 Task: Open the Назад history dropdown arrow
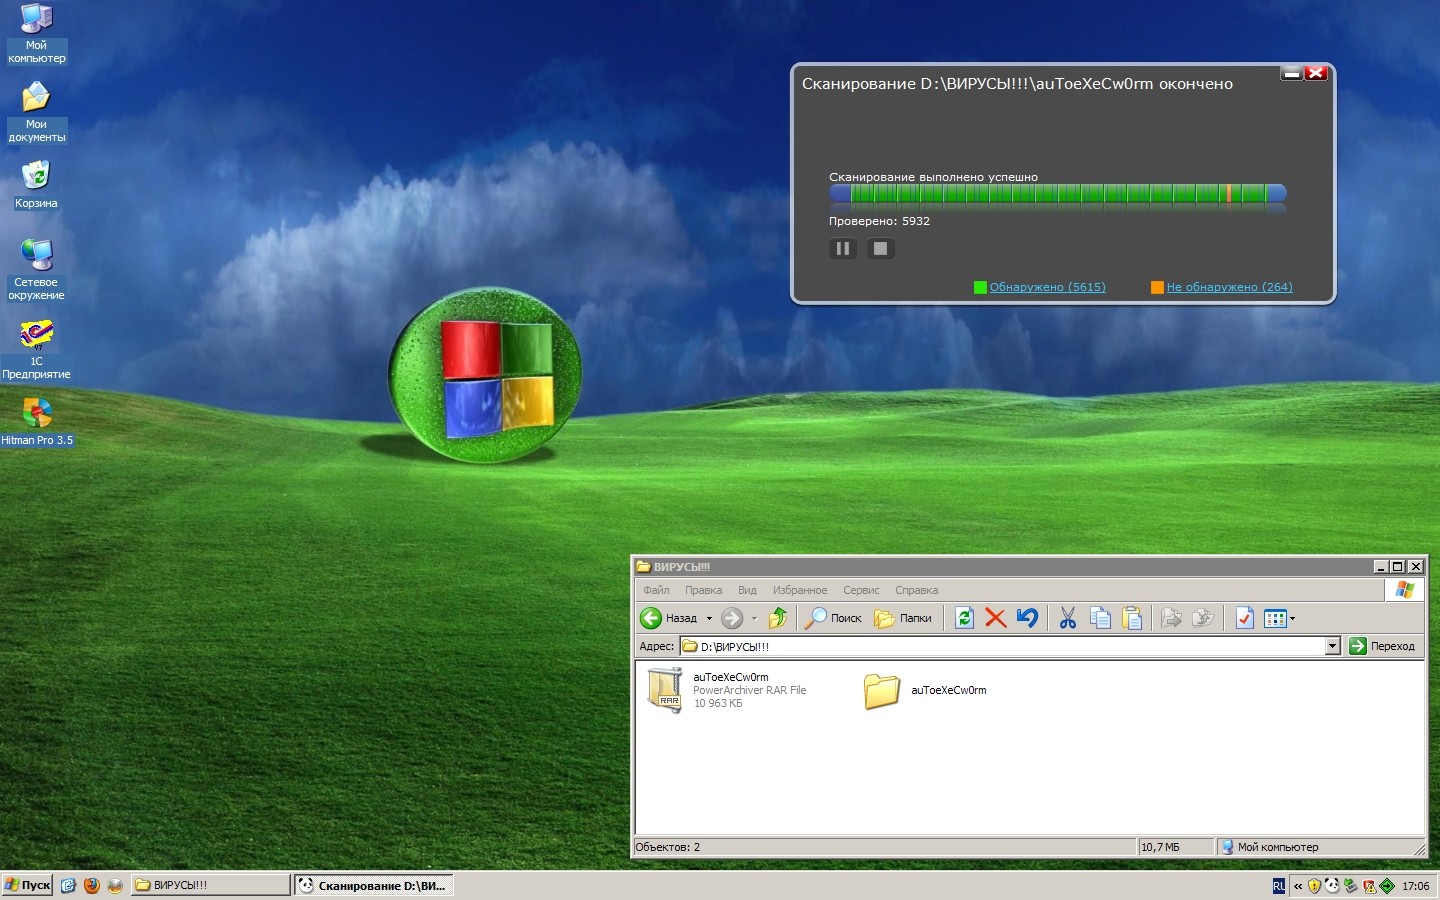pos(709,619)
